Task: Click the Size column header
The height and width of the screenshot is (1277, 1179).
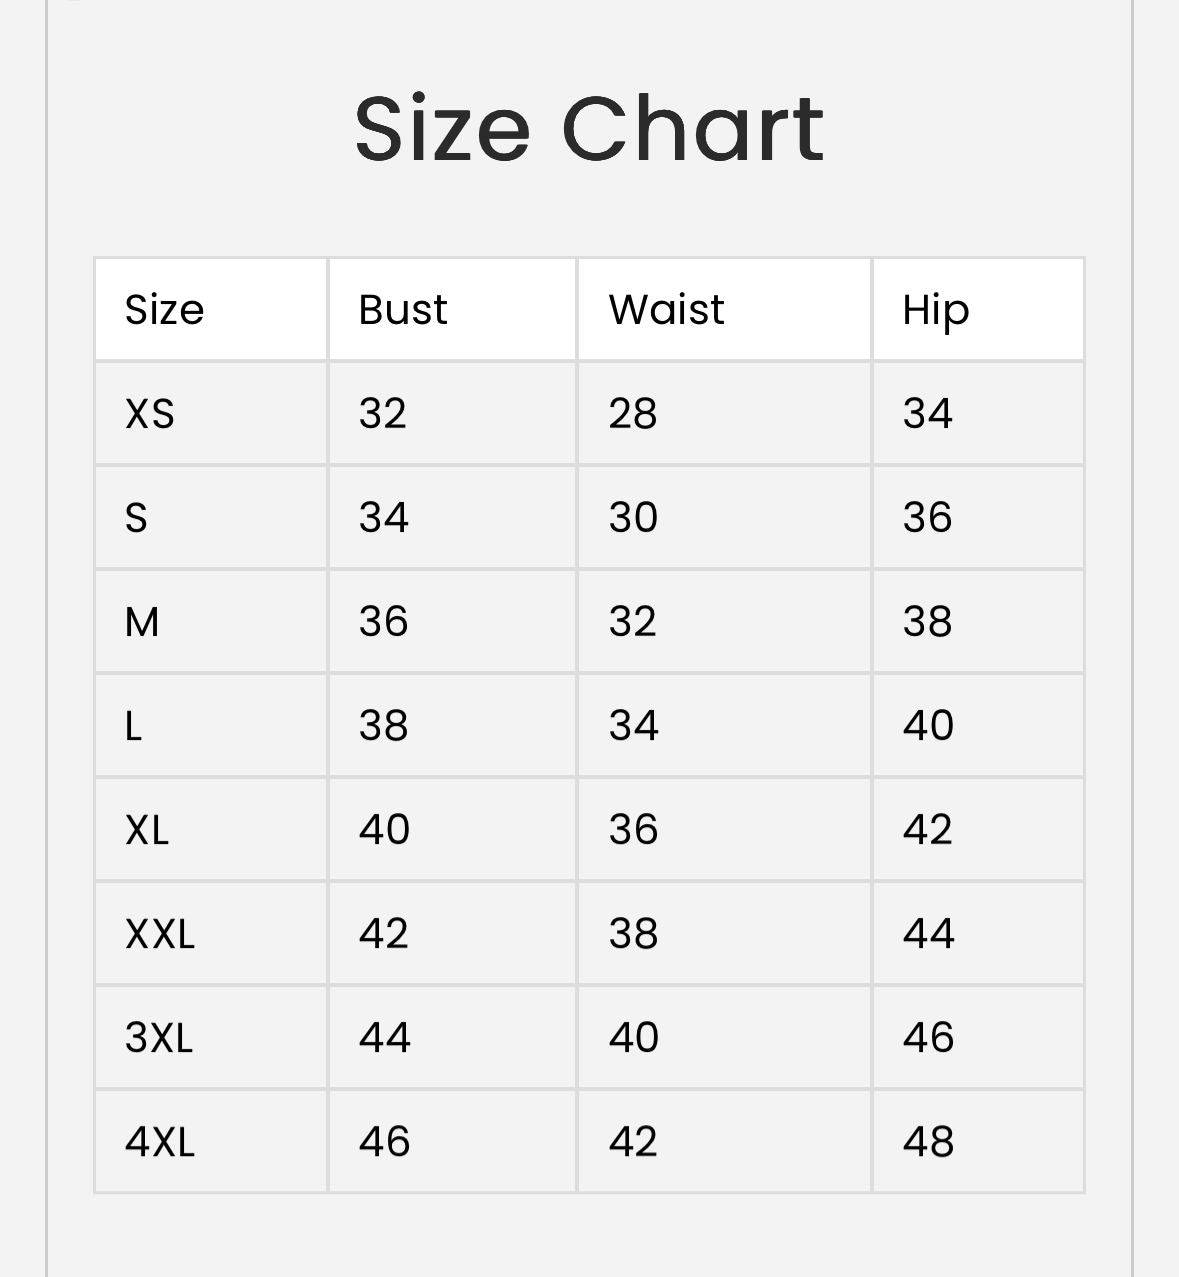Action: (x=164, y=310)
